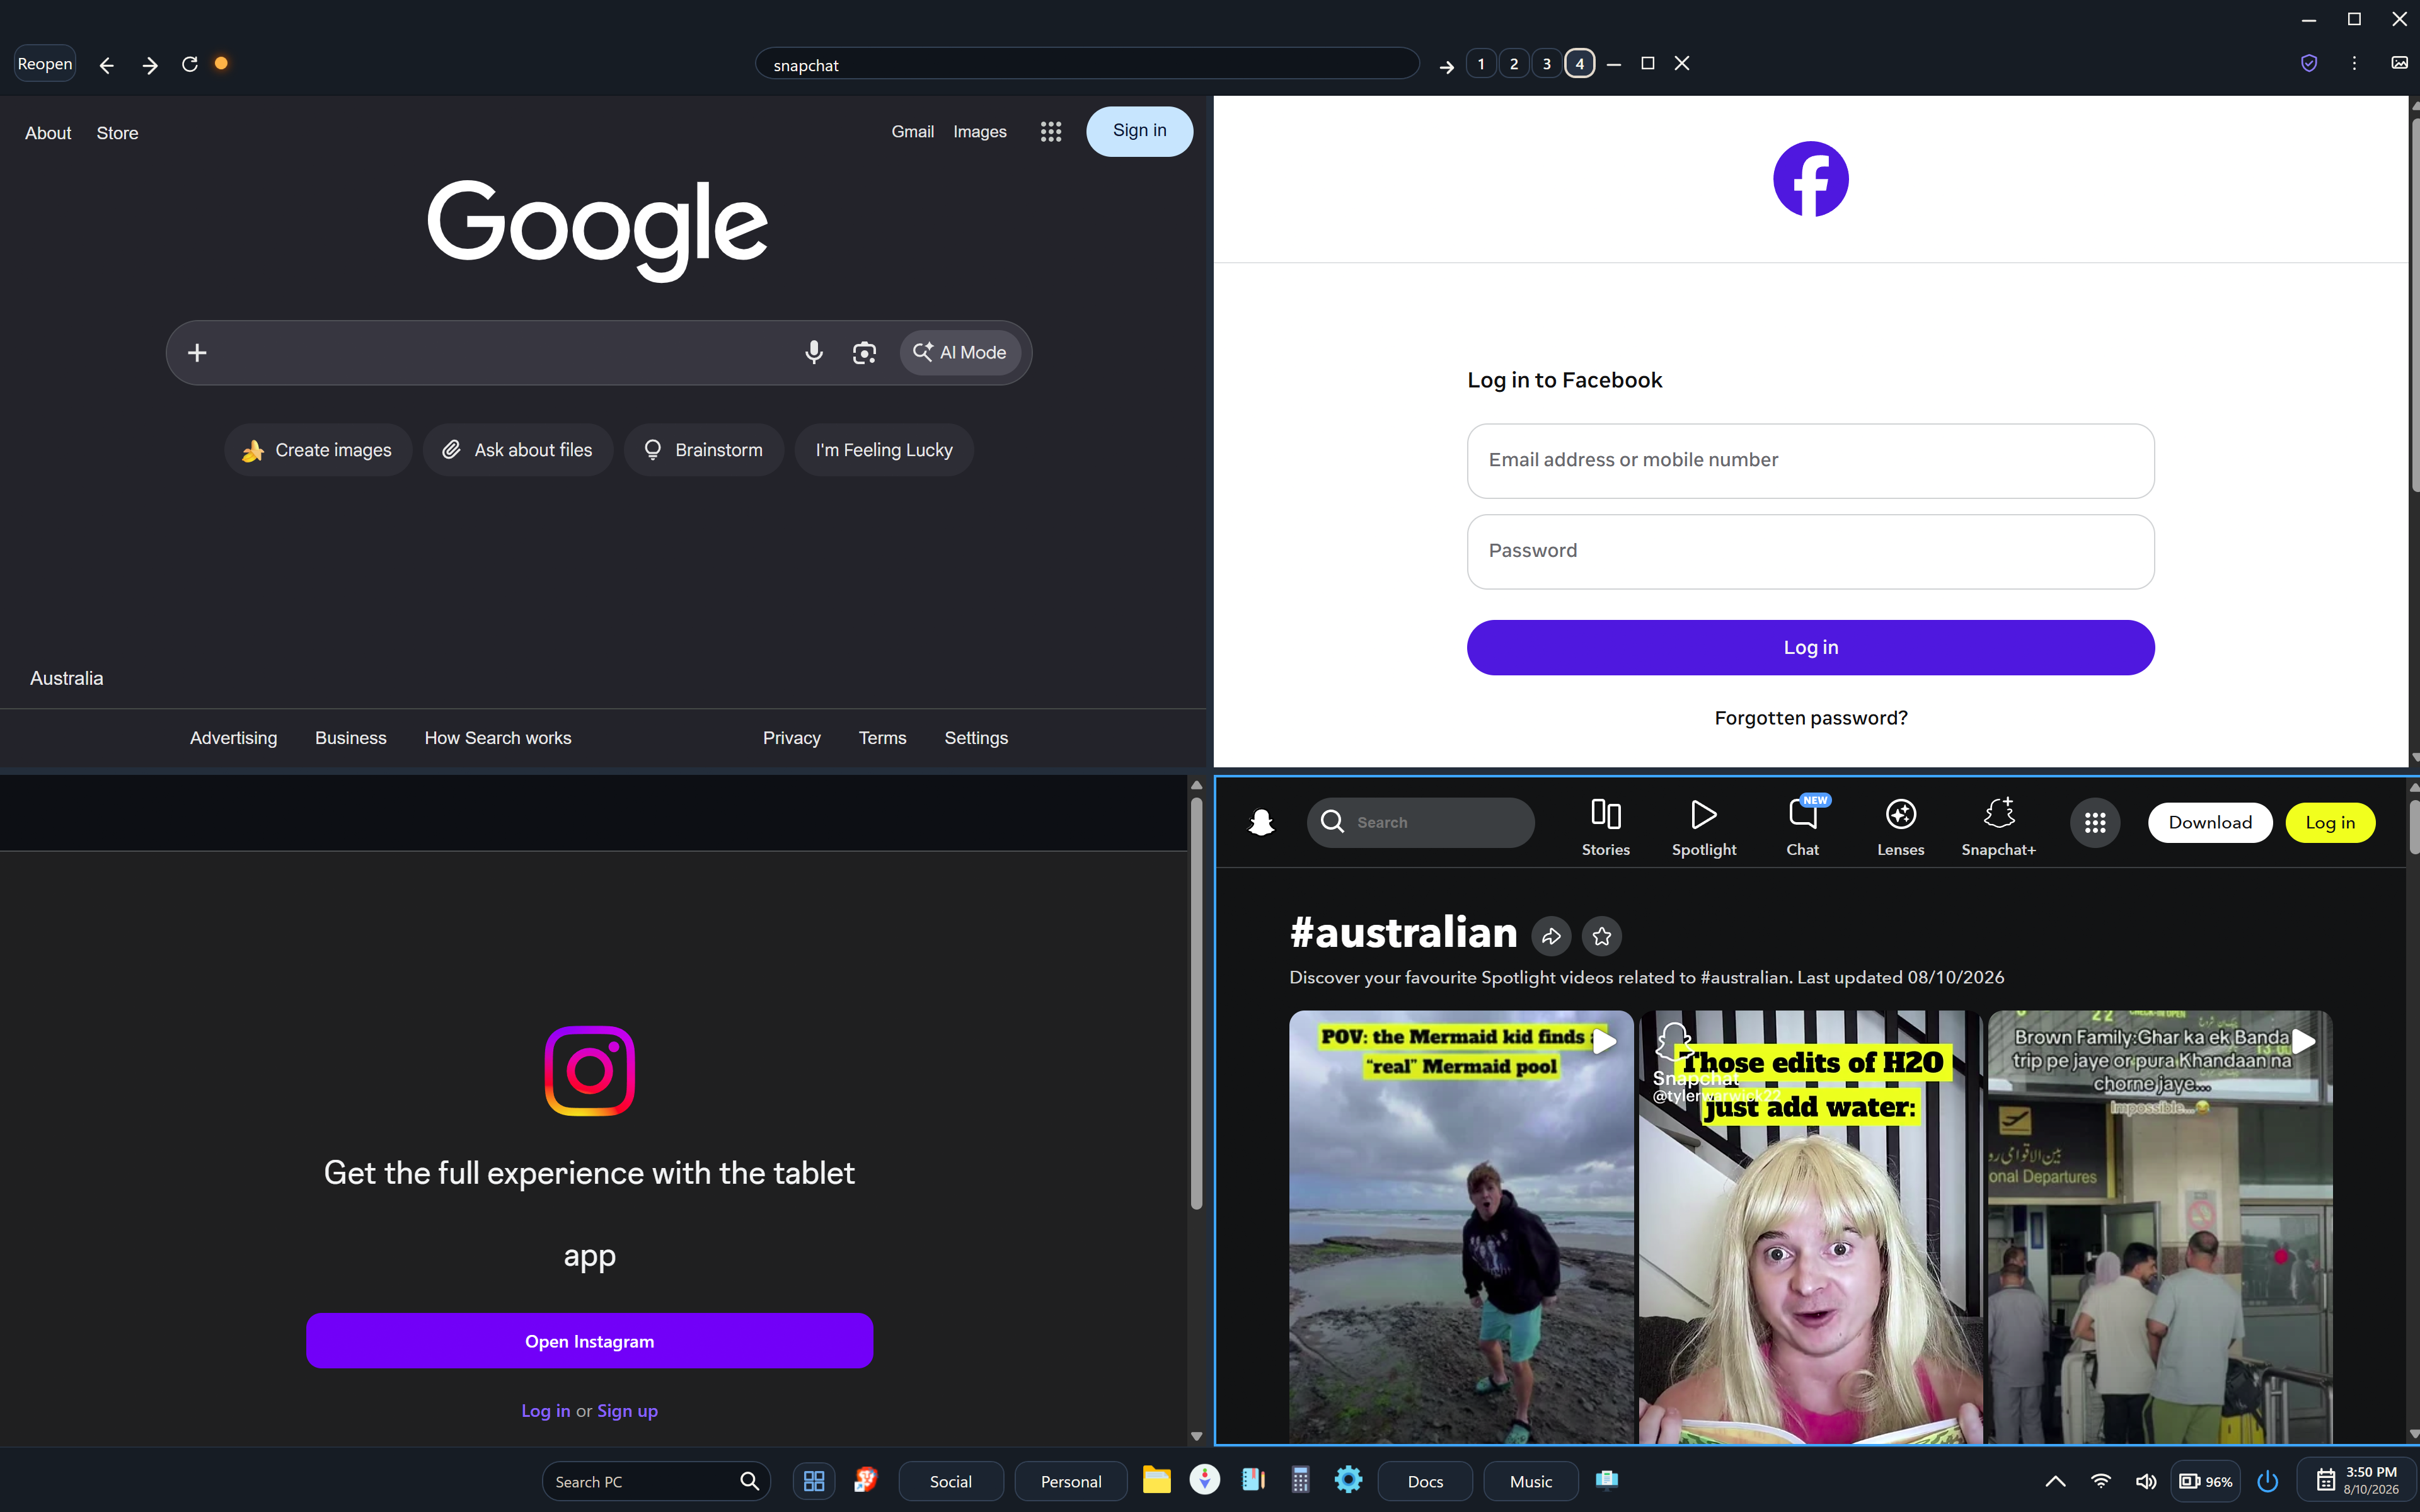Favourite the #australian hashtag with star
Viewport: 2420px width, 1512px height.
(1602, 936)
